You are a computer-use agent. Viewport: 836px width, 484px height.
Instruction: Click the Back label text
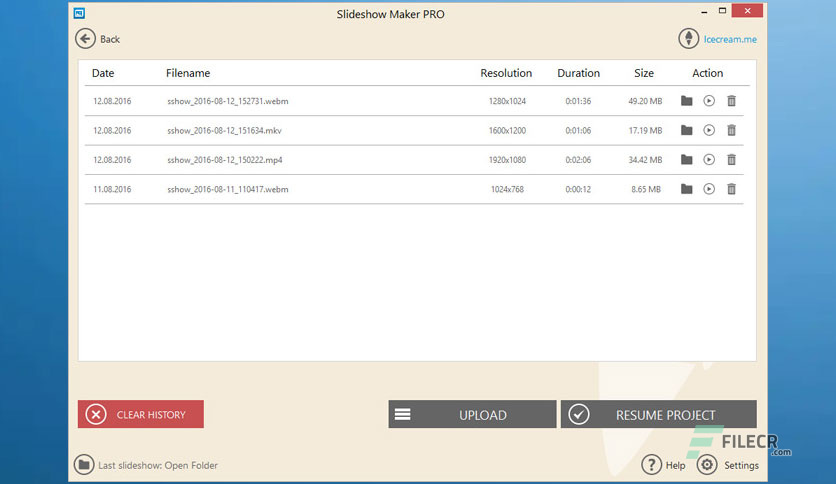[110, 39]
